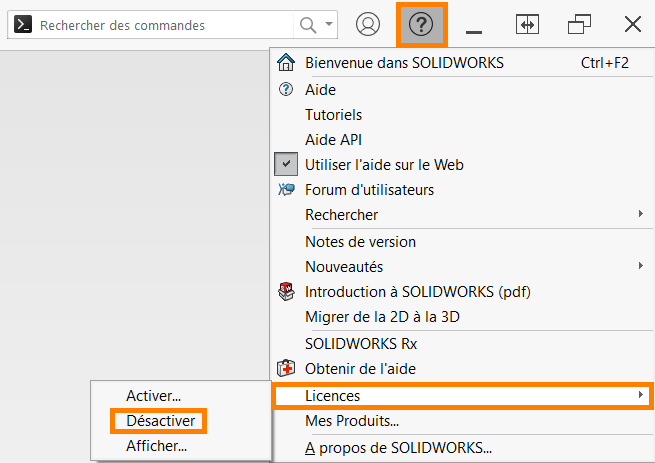
Task: Click the user login profile icon
Action: [x=368, y=24]
